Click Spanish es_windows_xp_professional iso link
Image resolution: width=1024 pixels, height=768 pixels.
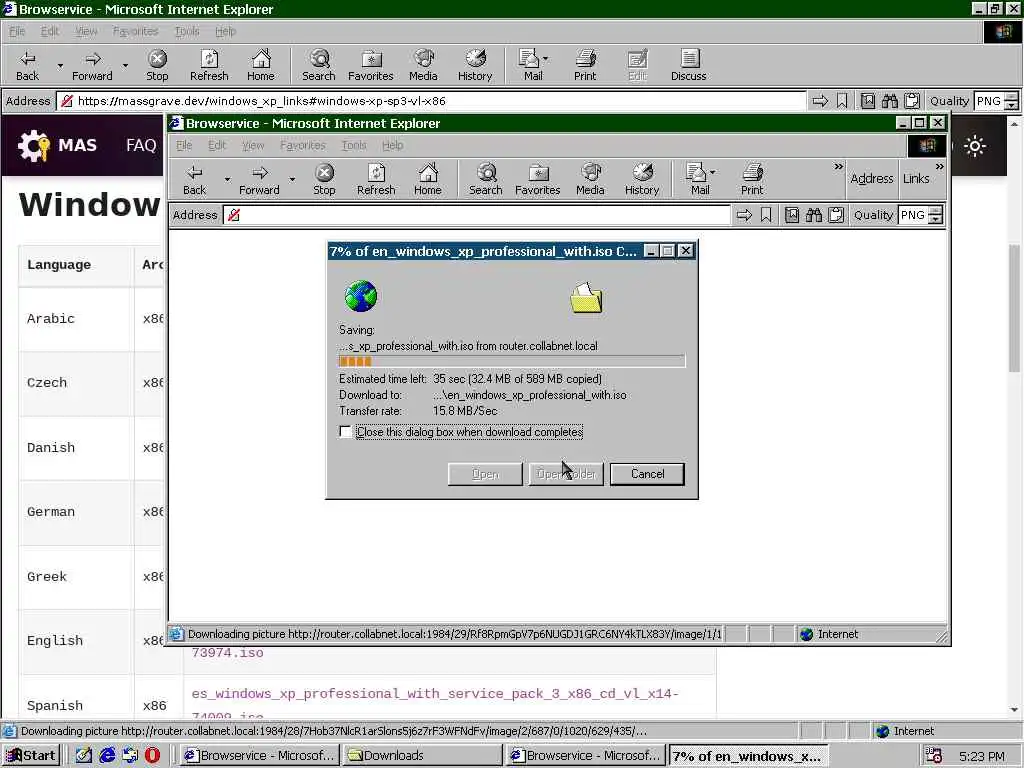pyautogui.click(x=435, y=703)
